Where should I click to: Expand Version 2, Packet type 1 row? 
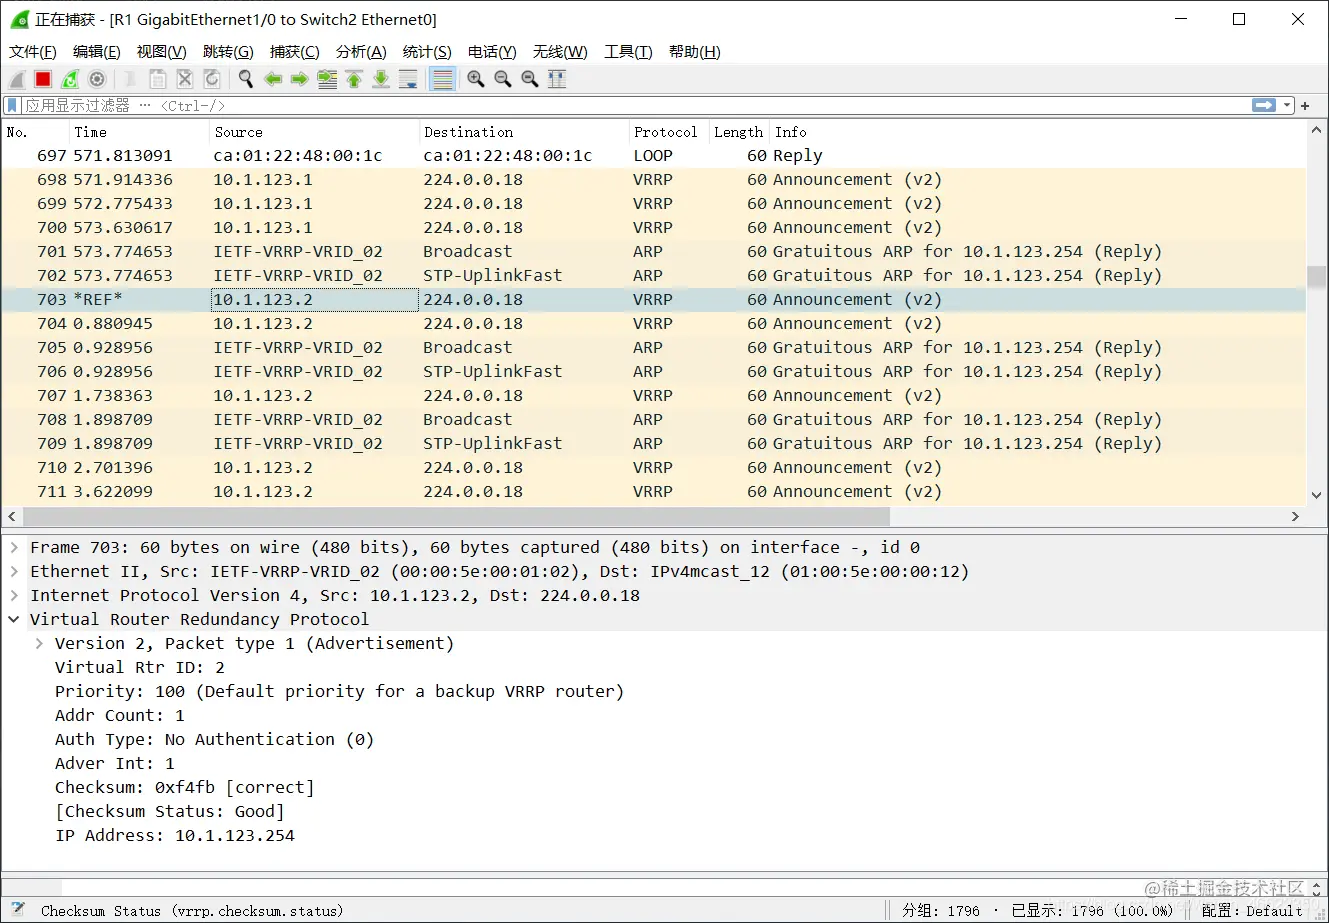pyautogui.click(x=39, y=644)
